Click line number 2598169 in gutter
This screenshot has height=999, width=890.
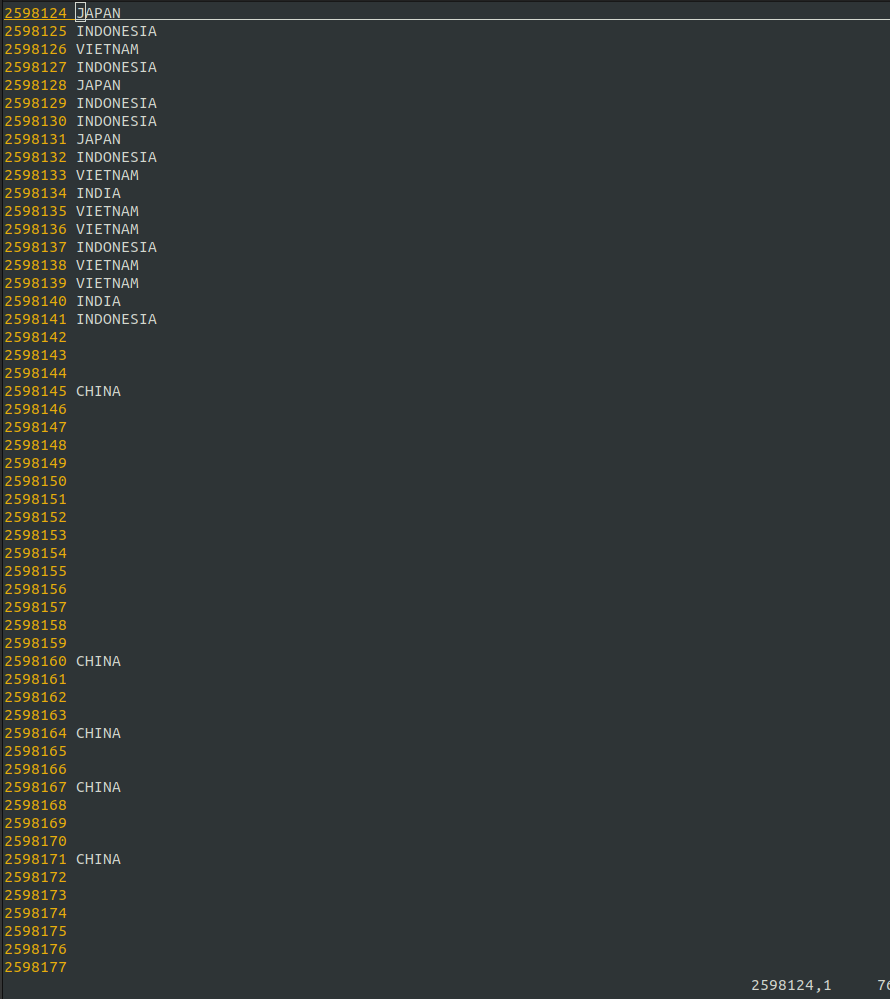coord(35,823)
